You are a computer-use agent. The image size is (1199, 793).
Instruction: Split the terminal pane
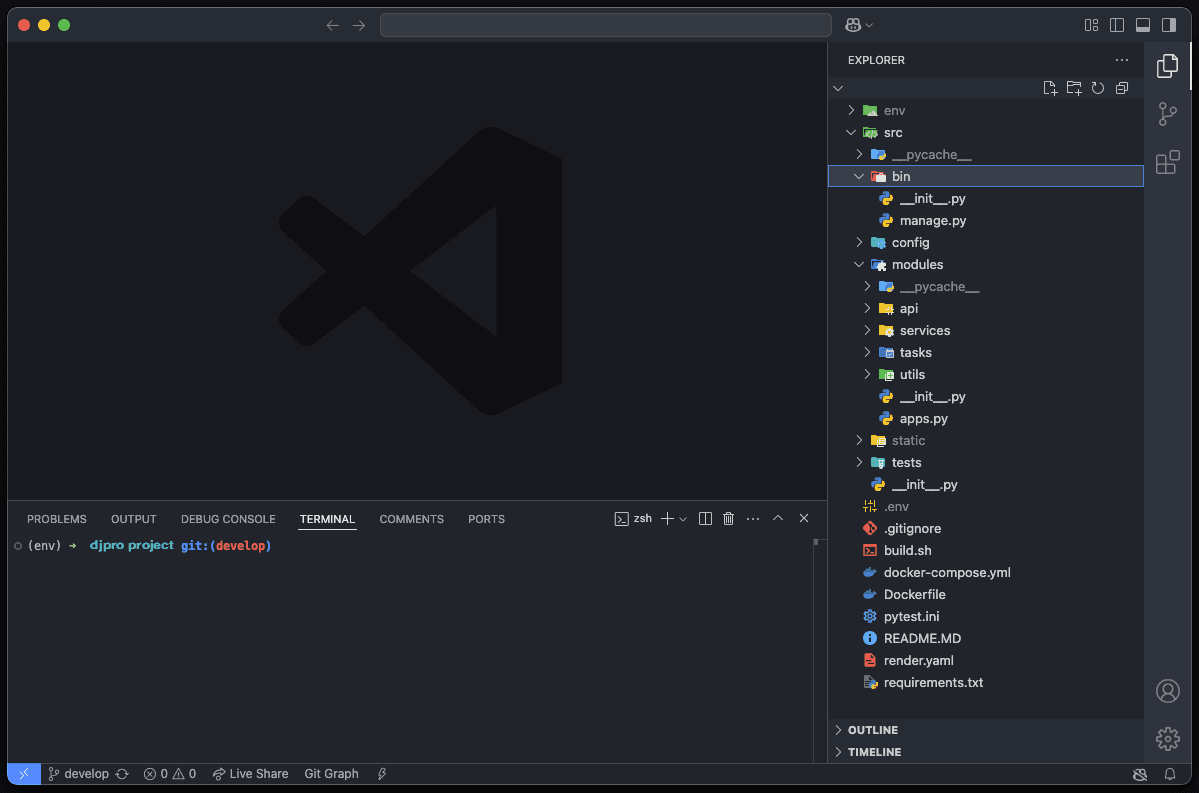(x=705, y=518)
